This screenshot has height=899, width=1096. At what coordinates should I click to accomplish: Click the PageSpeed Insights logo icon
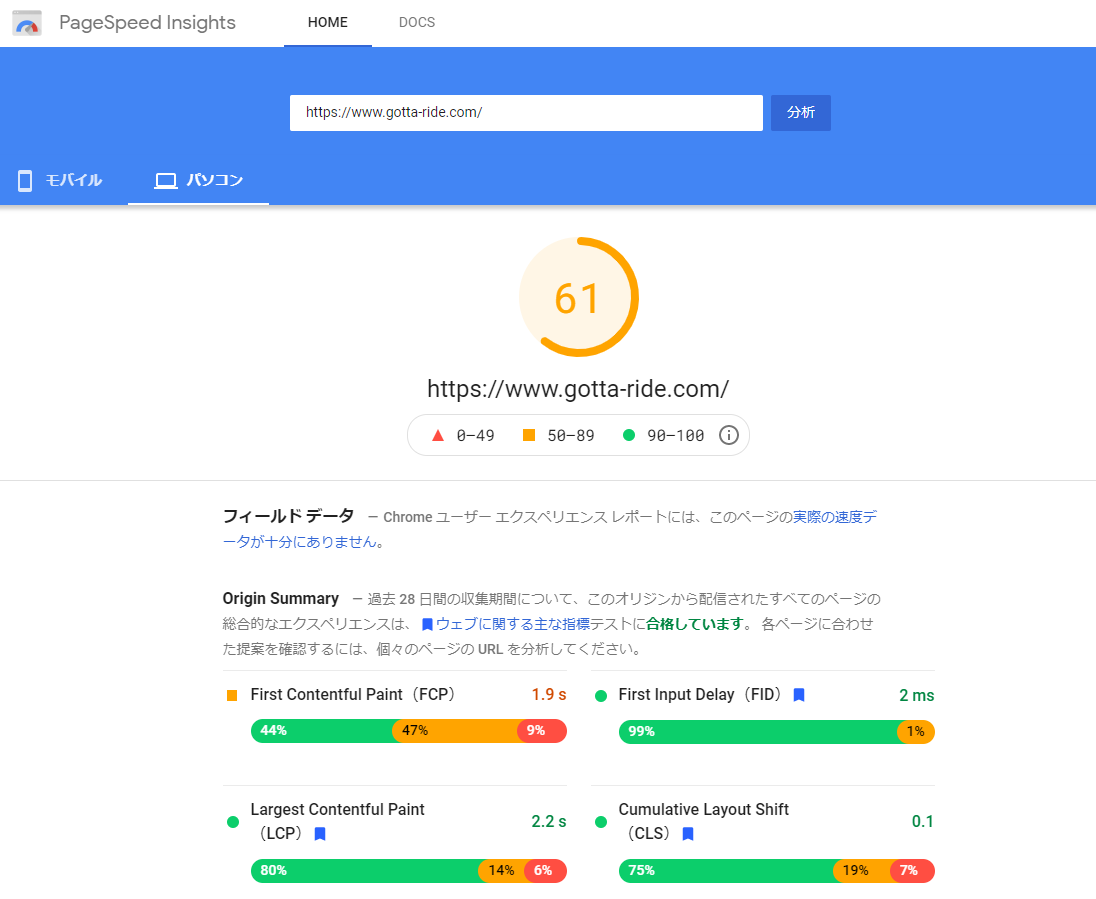click(27, 23)
